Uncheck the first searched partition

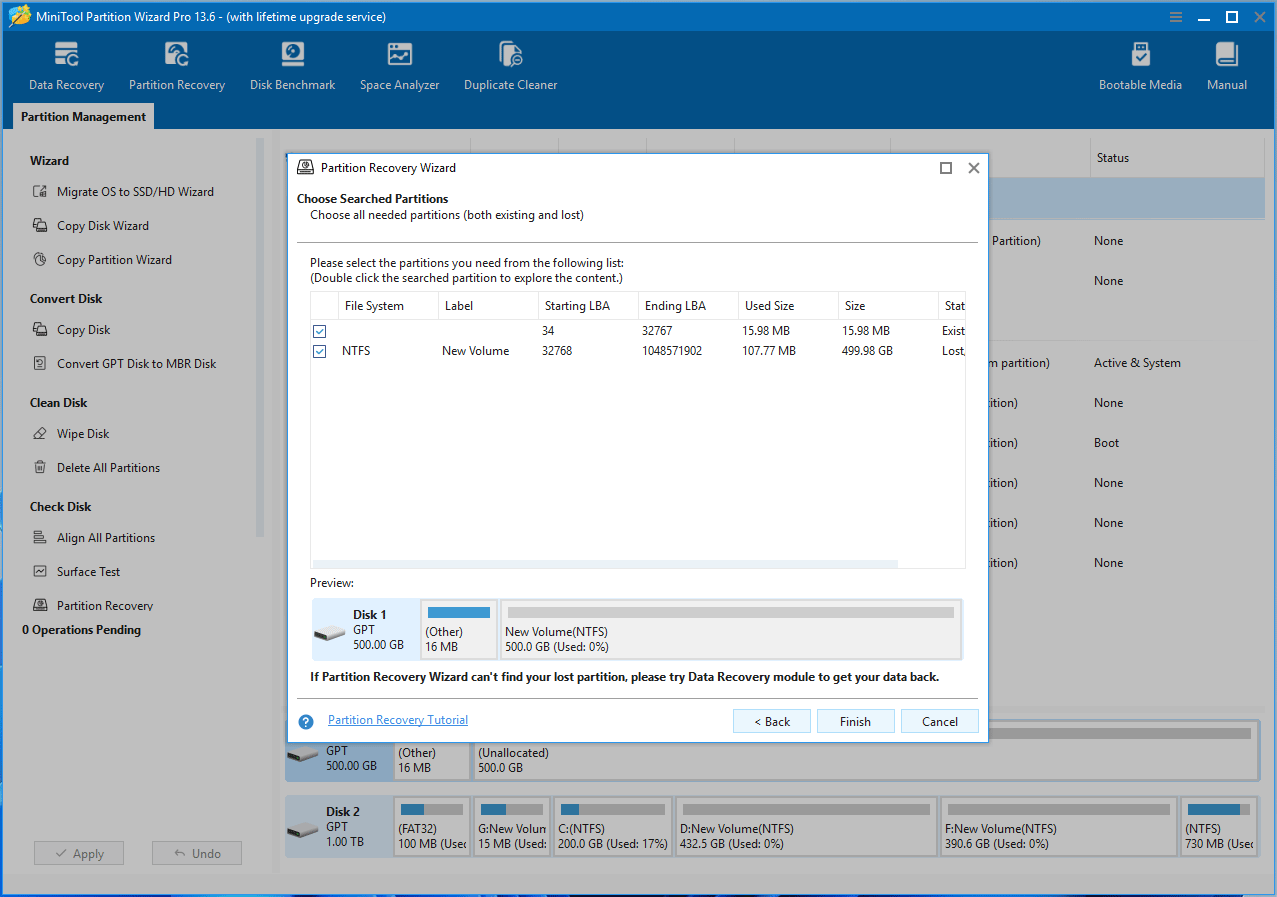pos(319,331)
